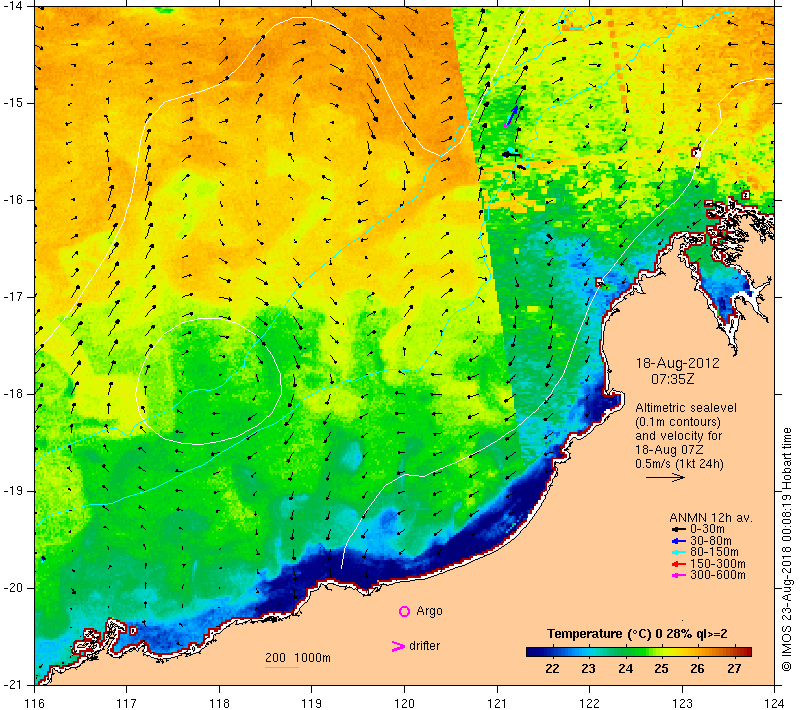This screenshot has height=710, width=800.
Task: Click the '200 1000m' isobath label
Action: pos(298,658)
